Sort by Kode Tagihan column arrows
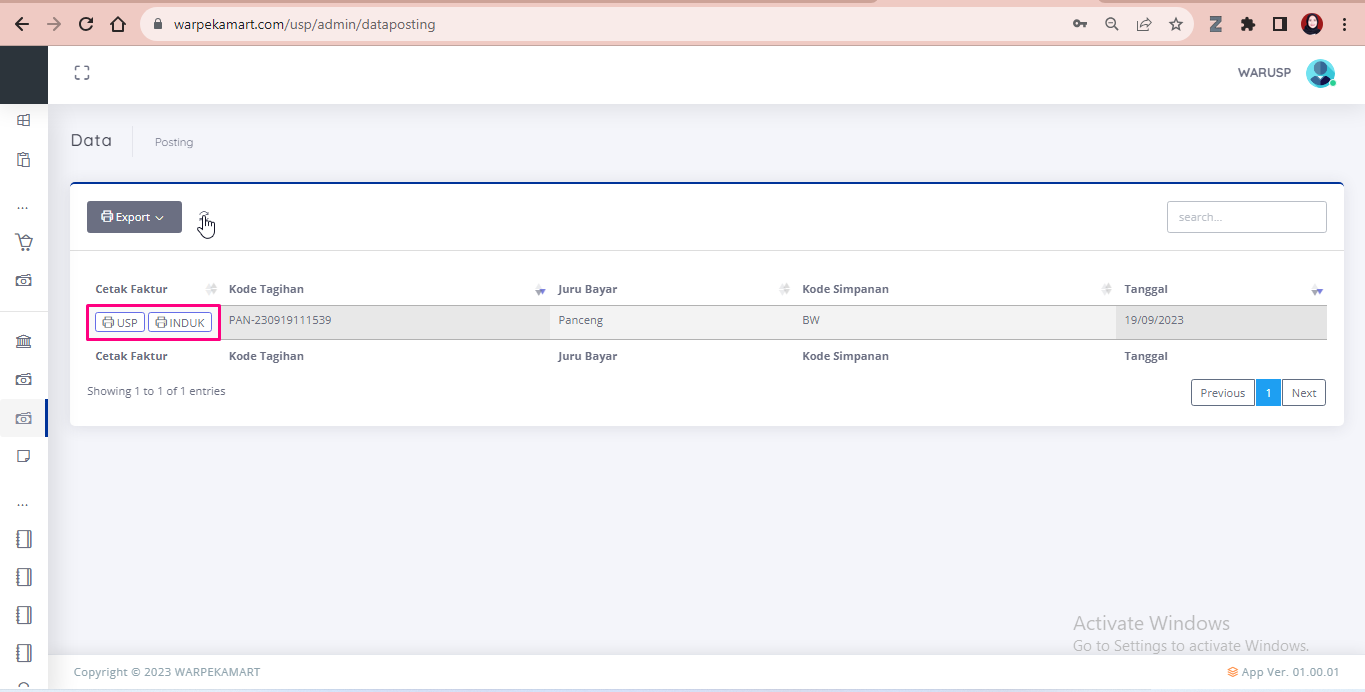The width and height of the screenshot is (1365, 692). (x=540, y=289)
